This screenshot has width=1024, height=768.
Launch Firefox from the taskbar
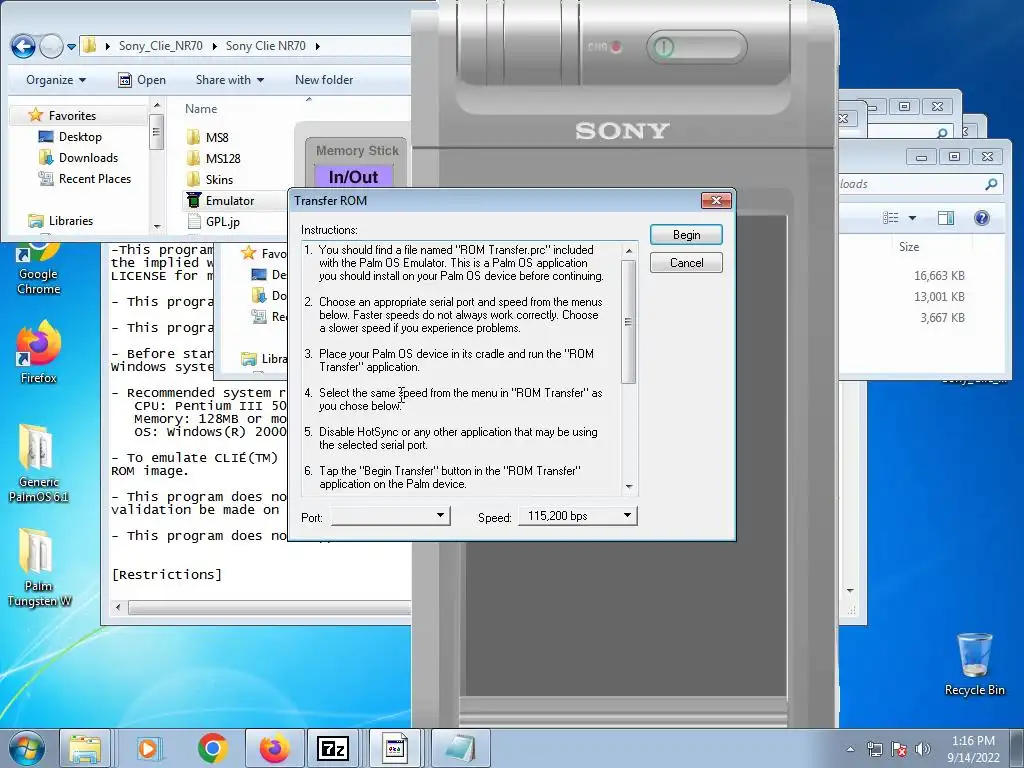pyautogui.click(x=274, y=748)
